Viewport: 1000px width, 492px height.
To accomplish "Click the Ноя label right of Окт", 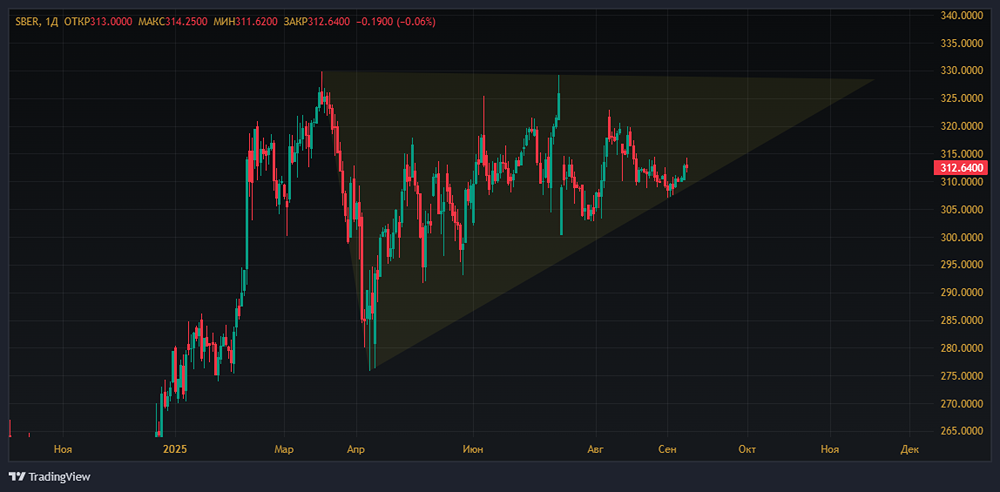I will click(830, 449).
